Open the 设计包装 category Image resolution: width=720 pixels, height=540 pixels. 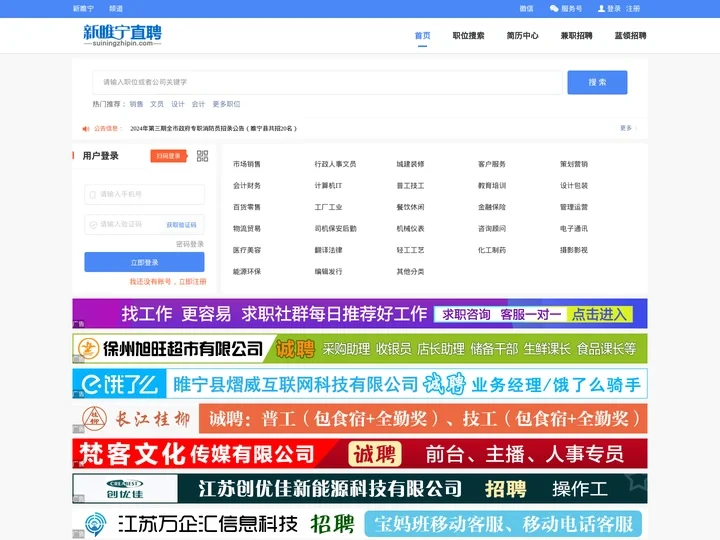coord(574,186)
